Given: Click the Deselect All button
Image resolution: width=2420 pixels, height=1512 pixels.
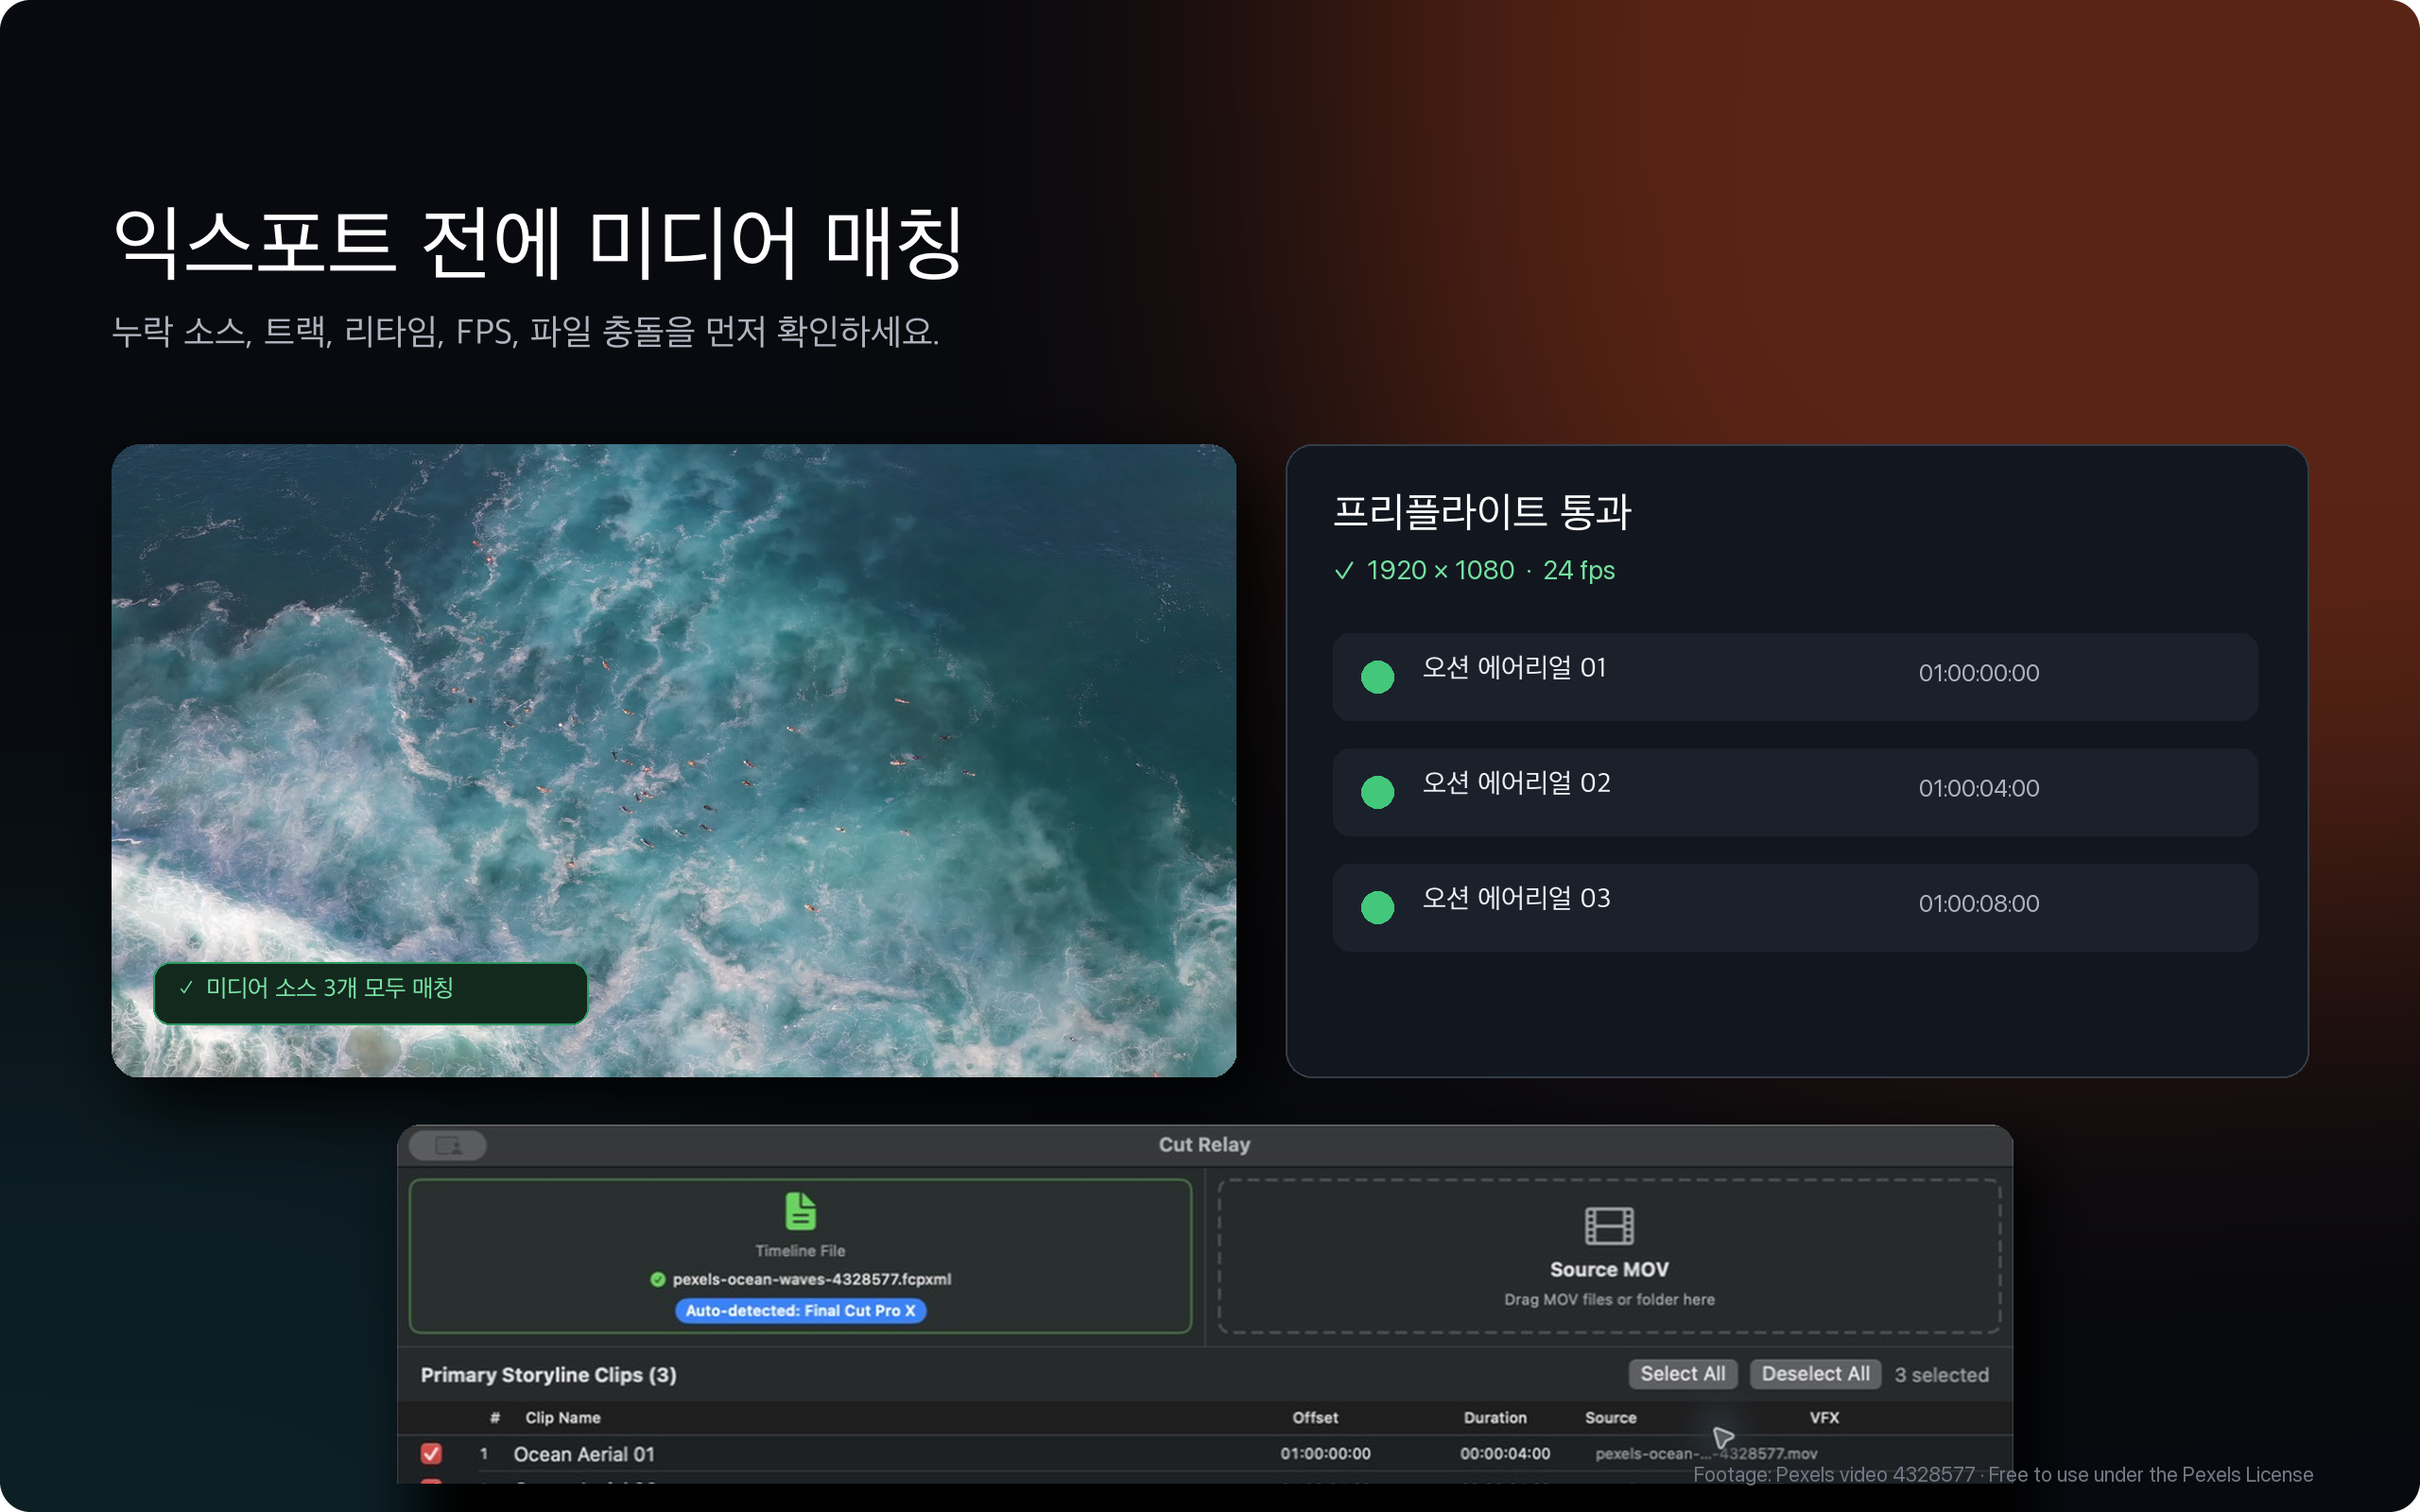Looking at the screenshot, I should [x=1815, y=1374].
